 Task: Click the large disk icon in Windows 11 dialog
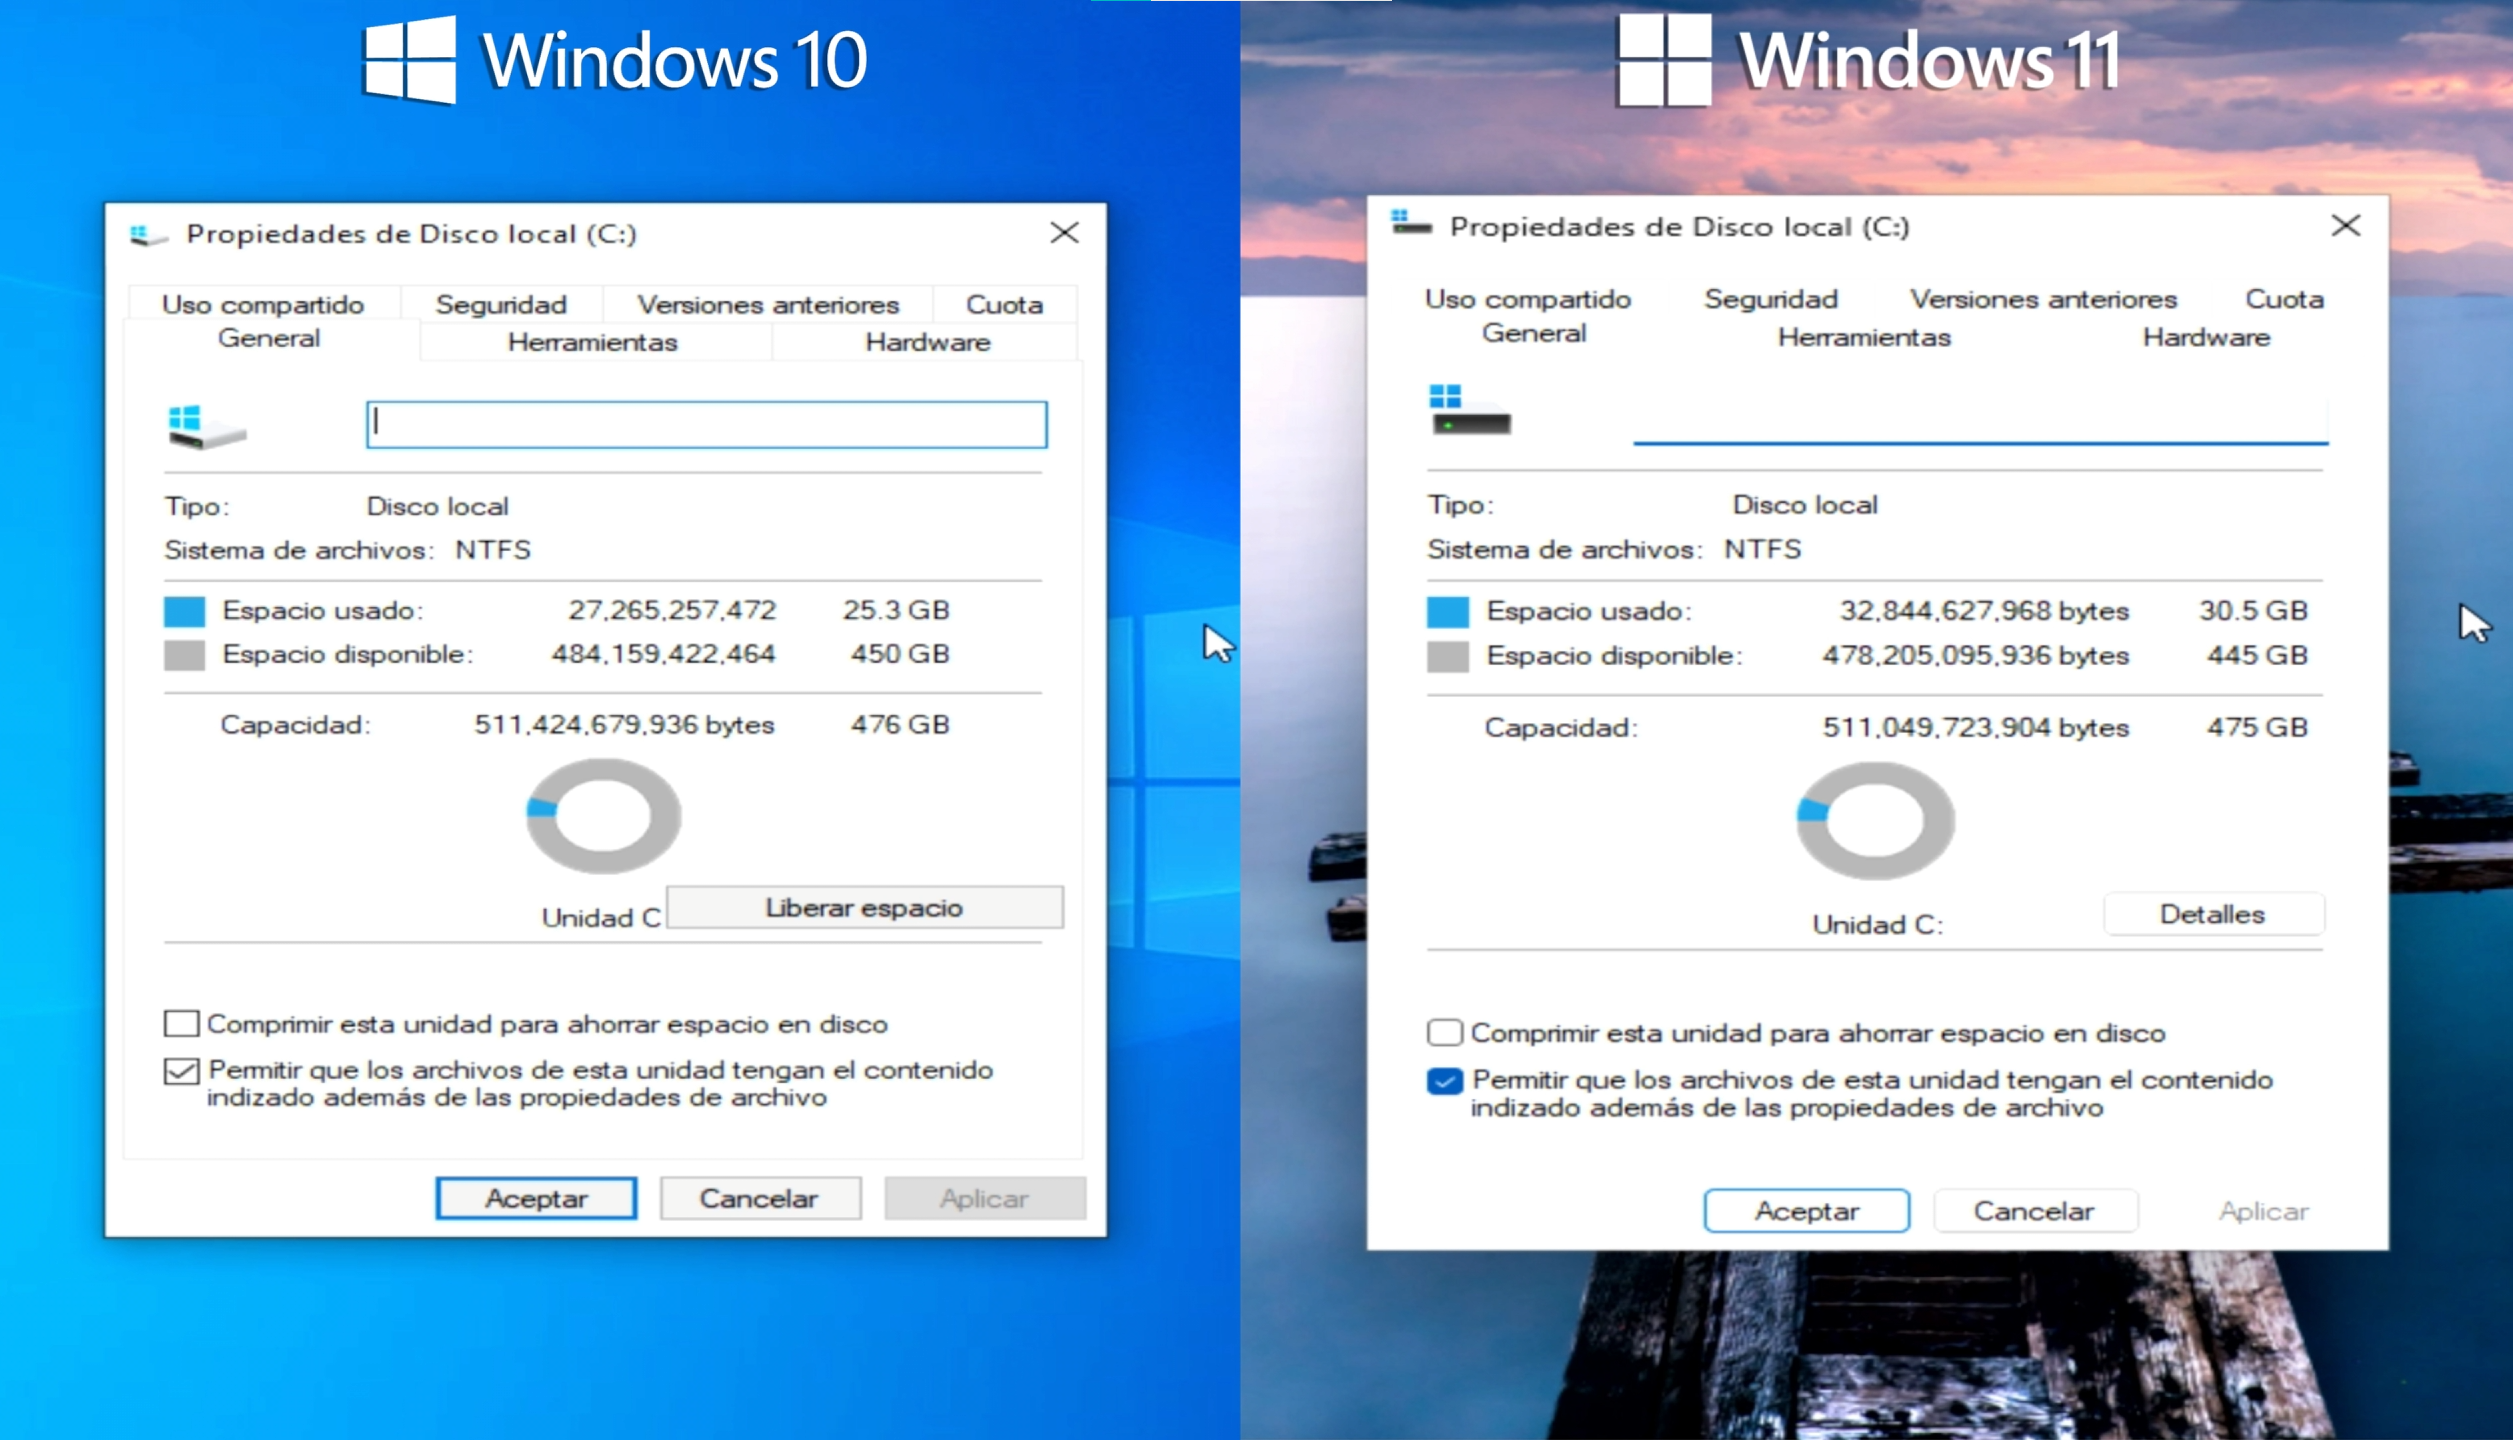(x=1470, y=410)
